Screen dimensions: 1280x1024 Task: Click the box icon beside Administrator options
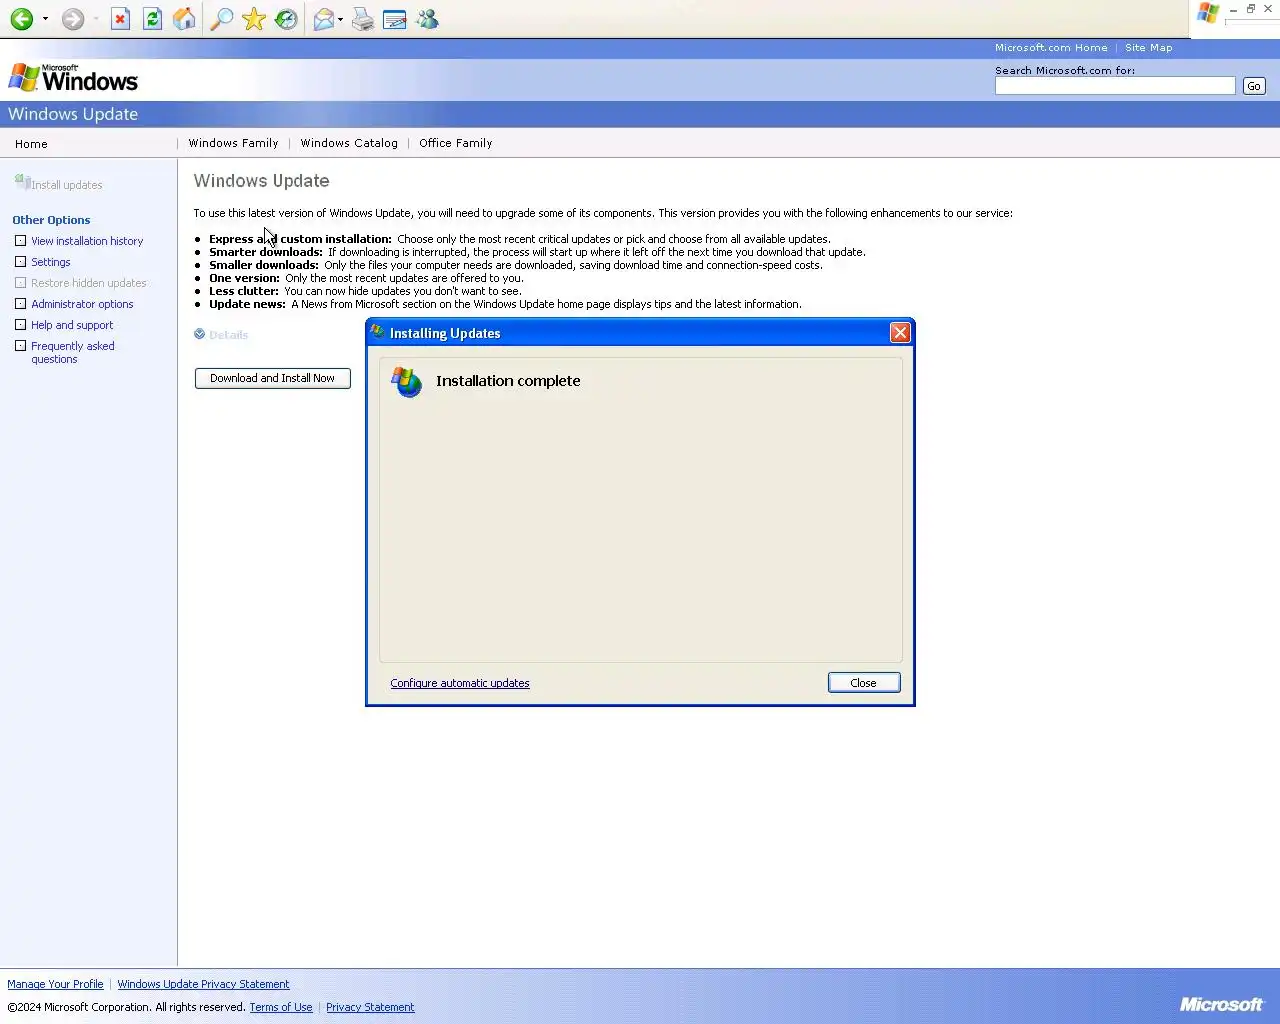[x=20, y=304]
